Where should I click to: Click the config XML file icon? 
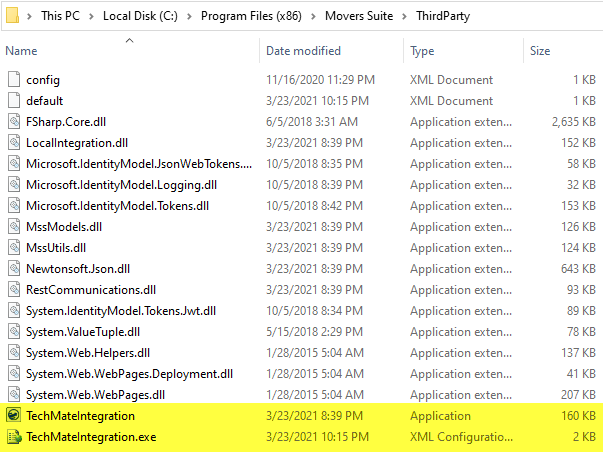pyautogui.click(x=14, y=80)
